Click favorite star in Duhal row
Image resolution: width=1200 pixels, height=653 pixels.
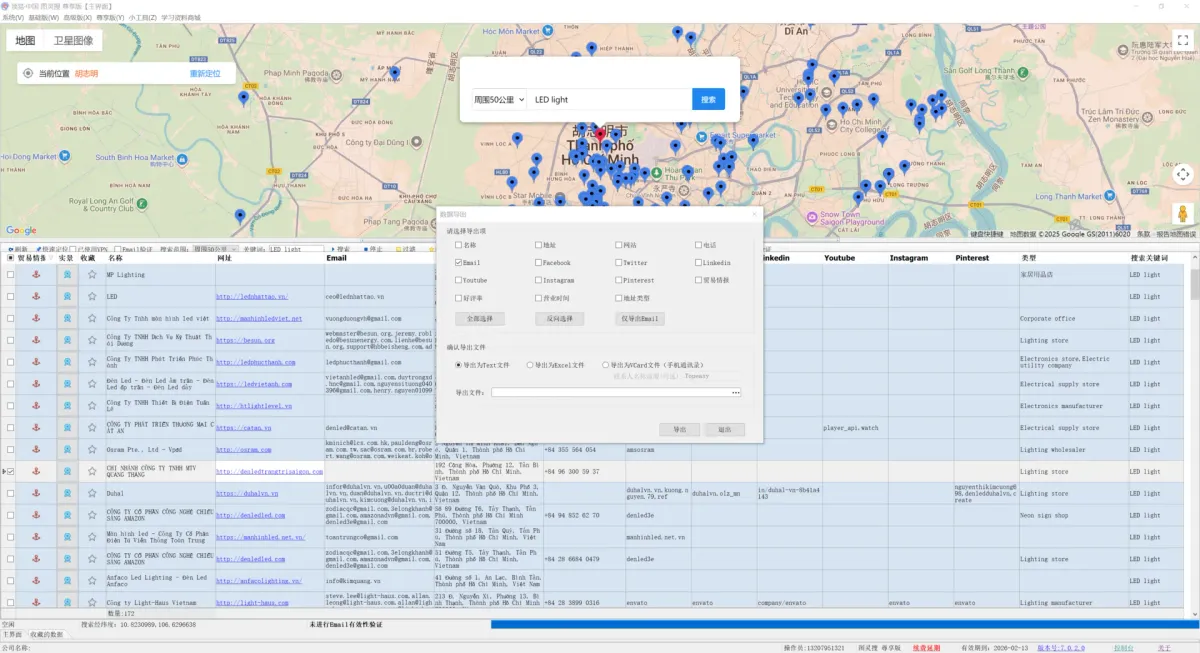[x=92, y=494]
